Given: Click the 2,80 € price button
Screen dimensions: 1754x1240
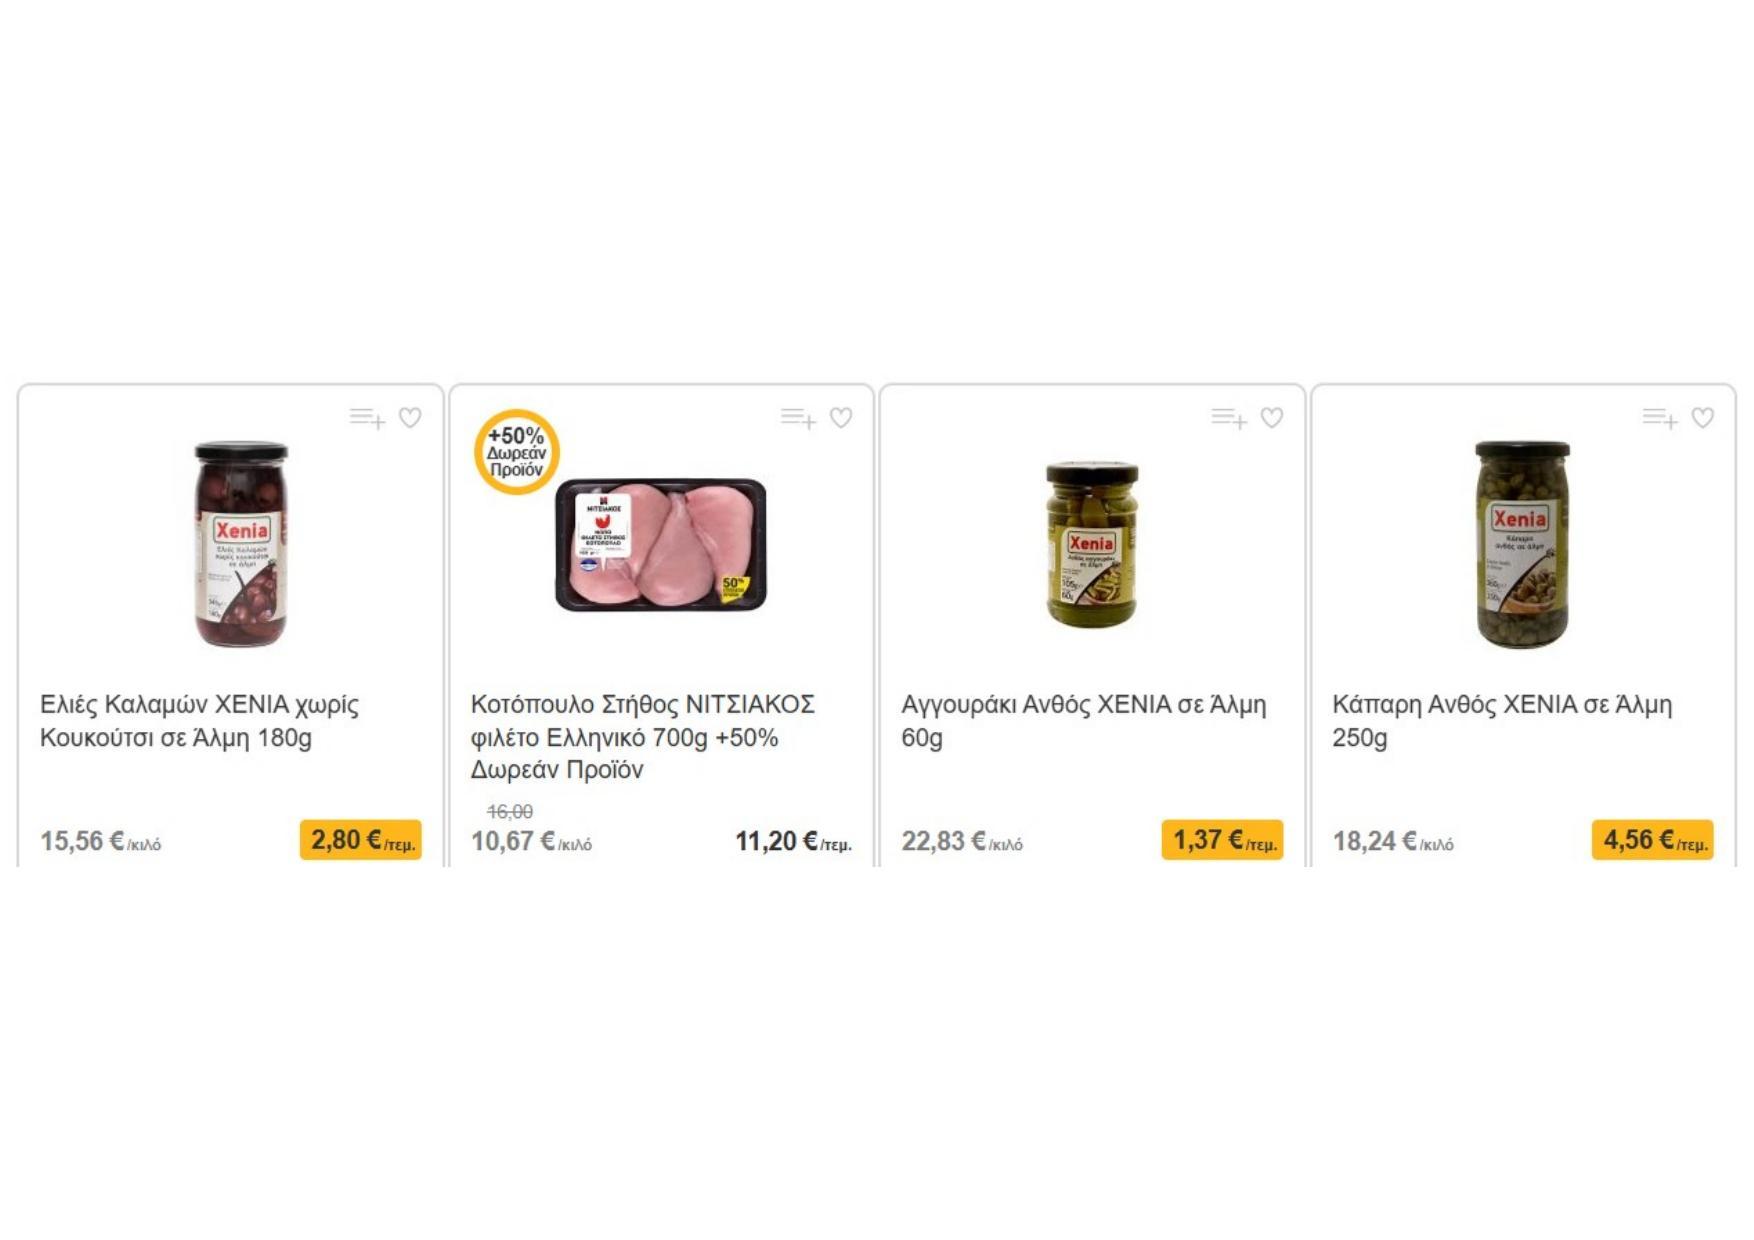Looking at the screenshot, I should coord(361,840).
